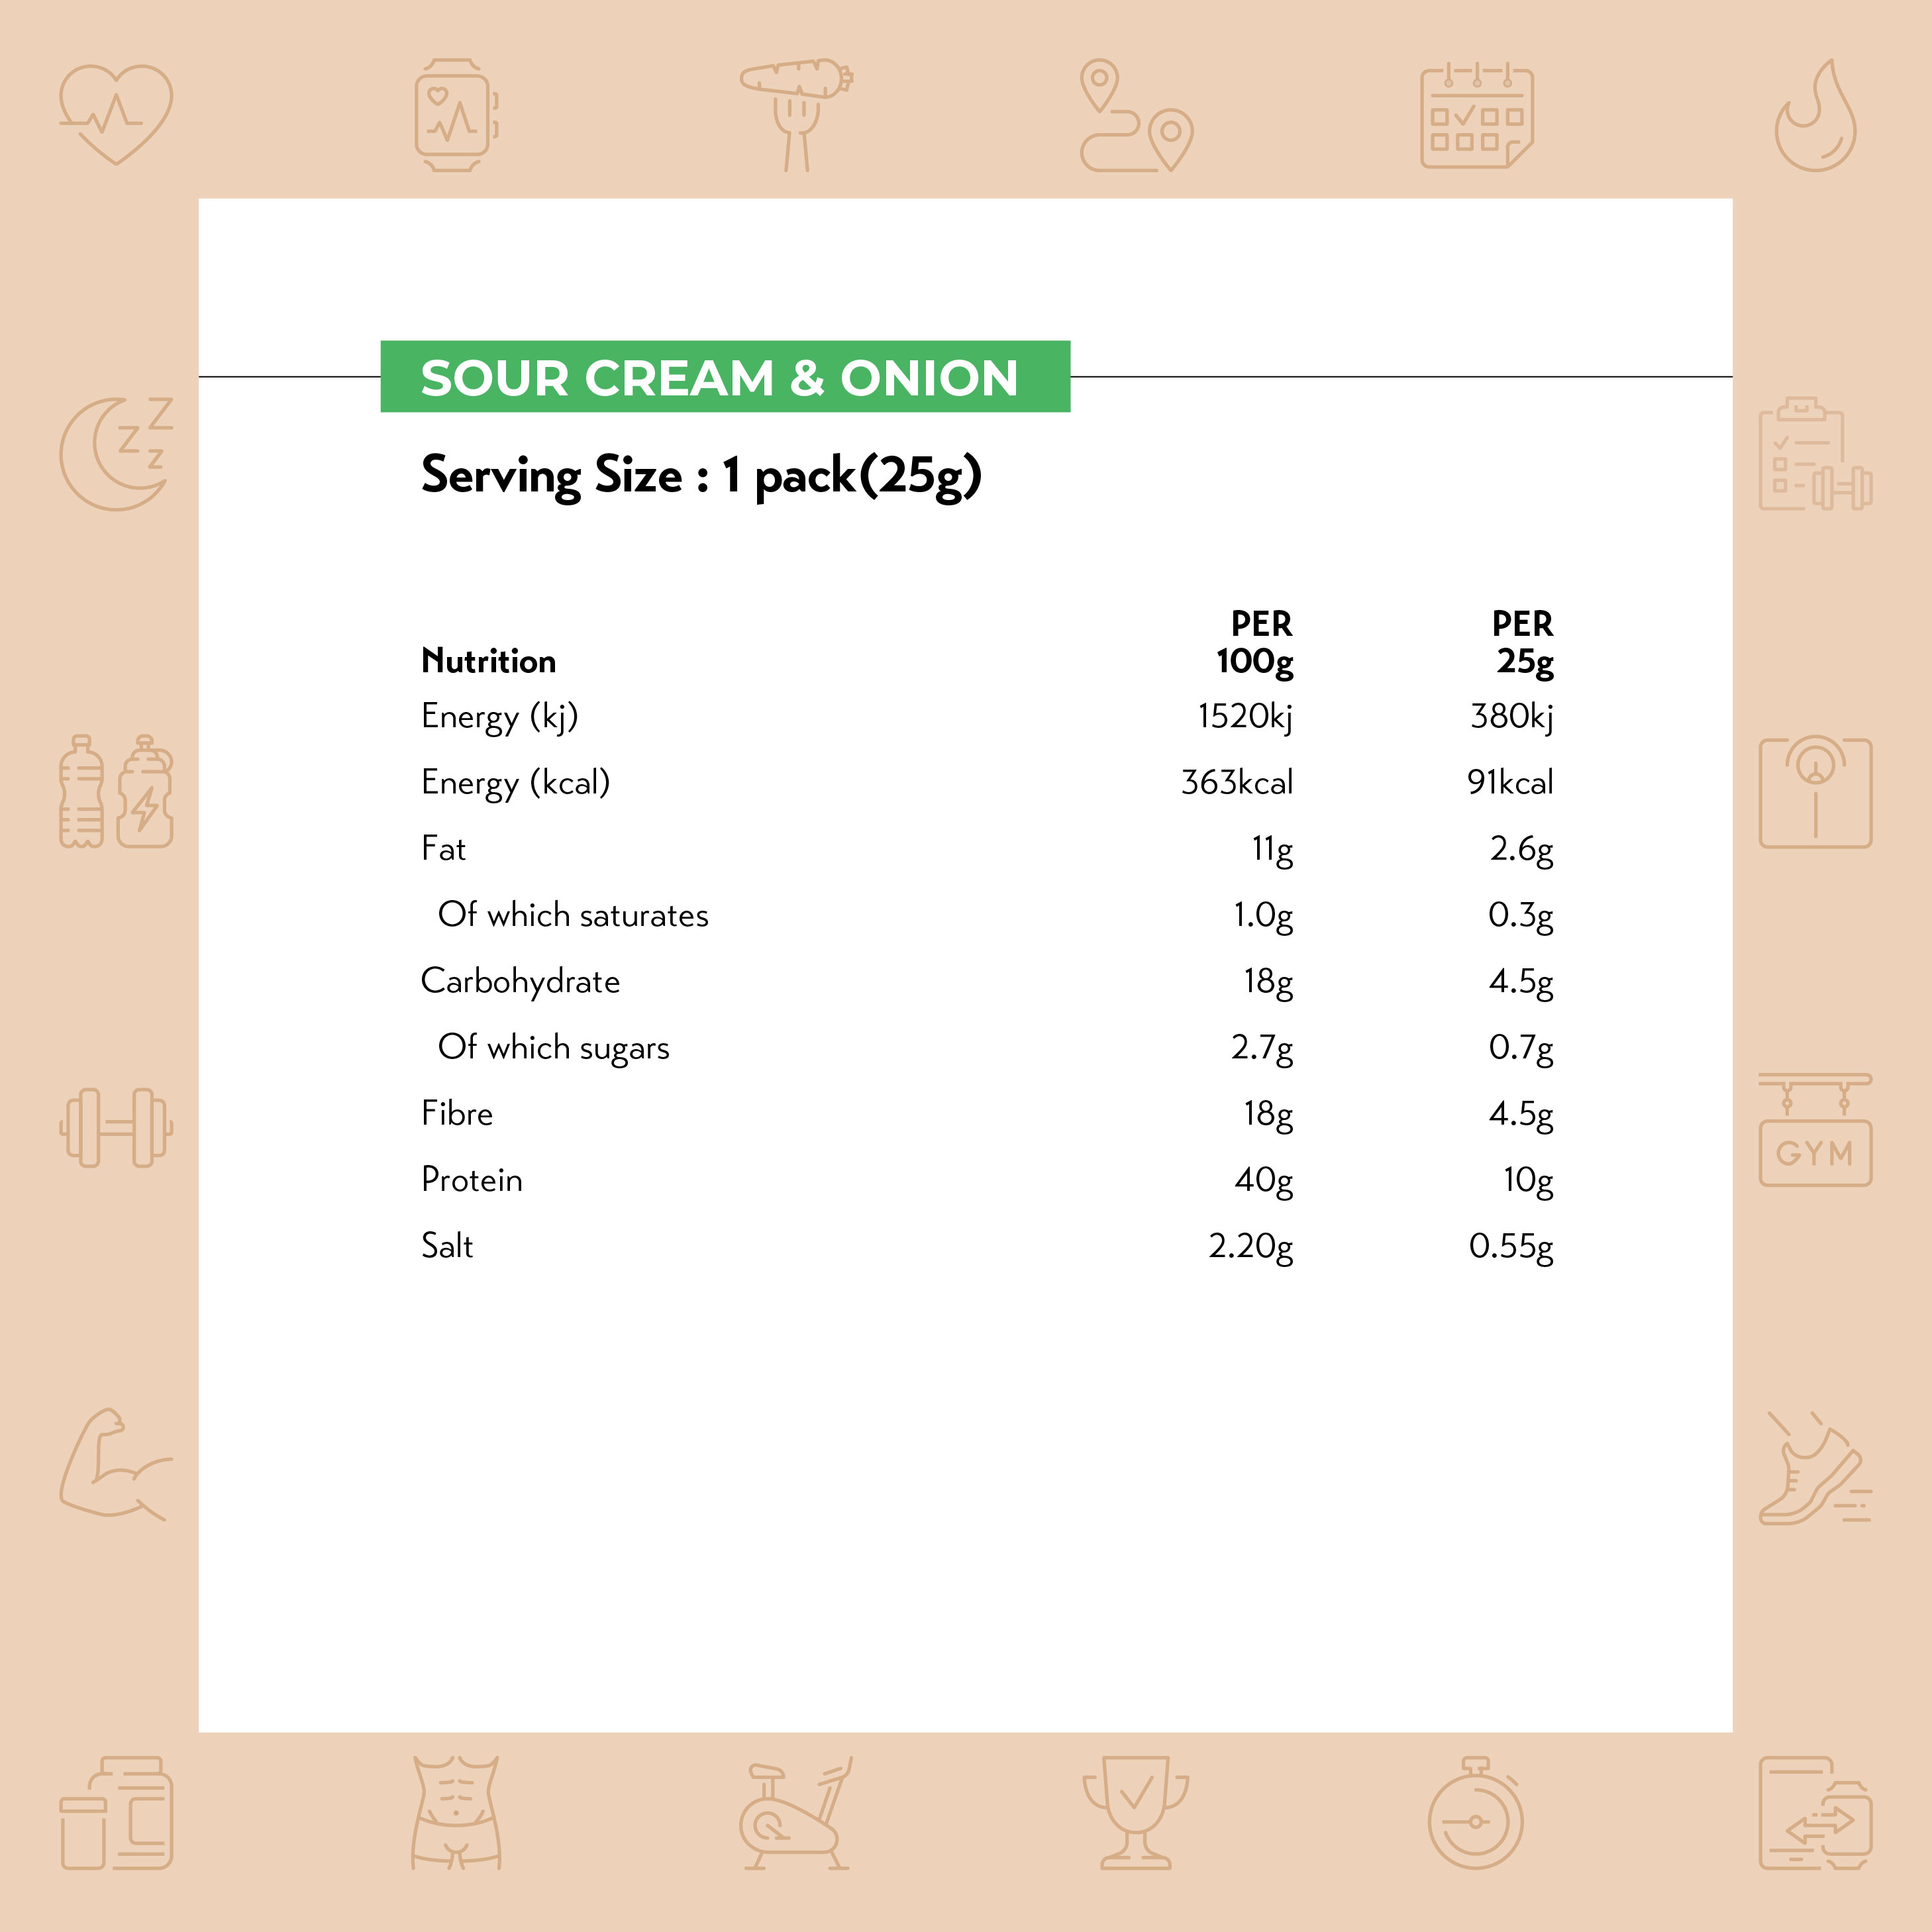The height and width of the screenshot is (1932, 1932).
Task: Click the water and energy bottles icon
Action: (116, 791)
